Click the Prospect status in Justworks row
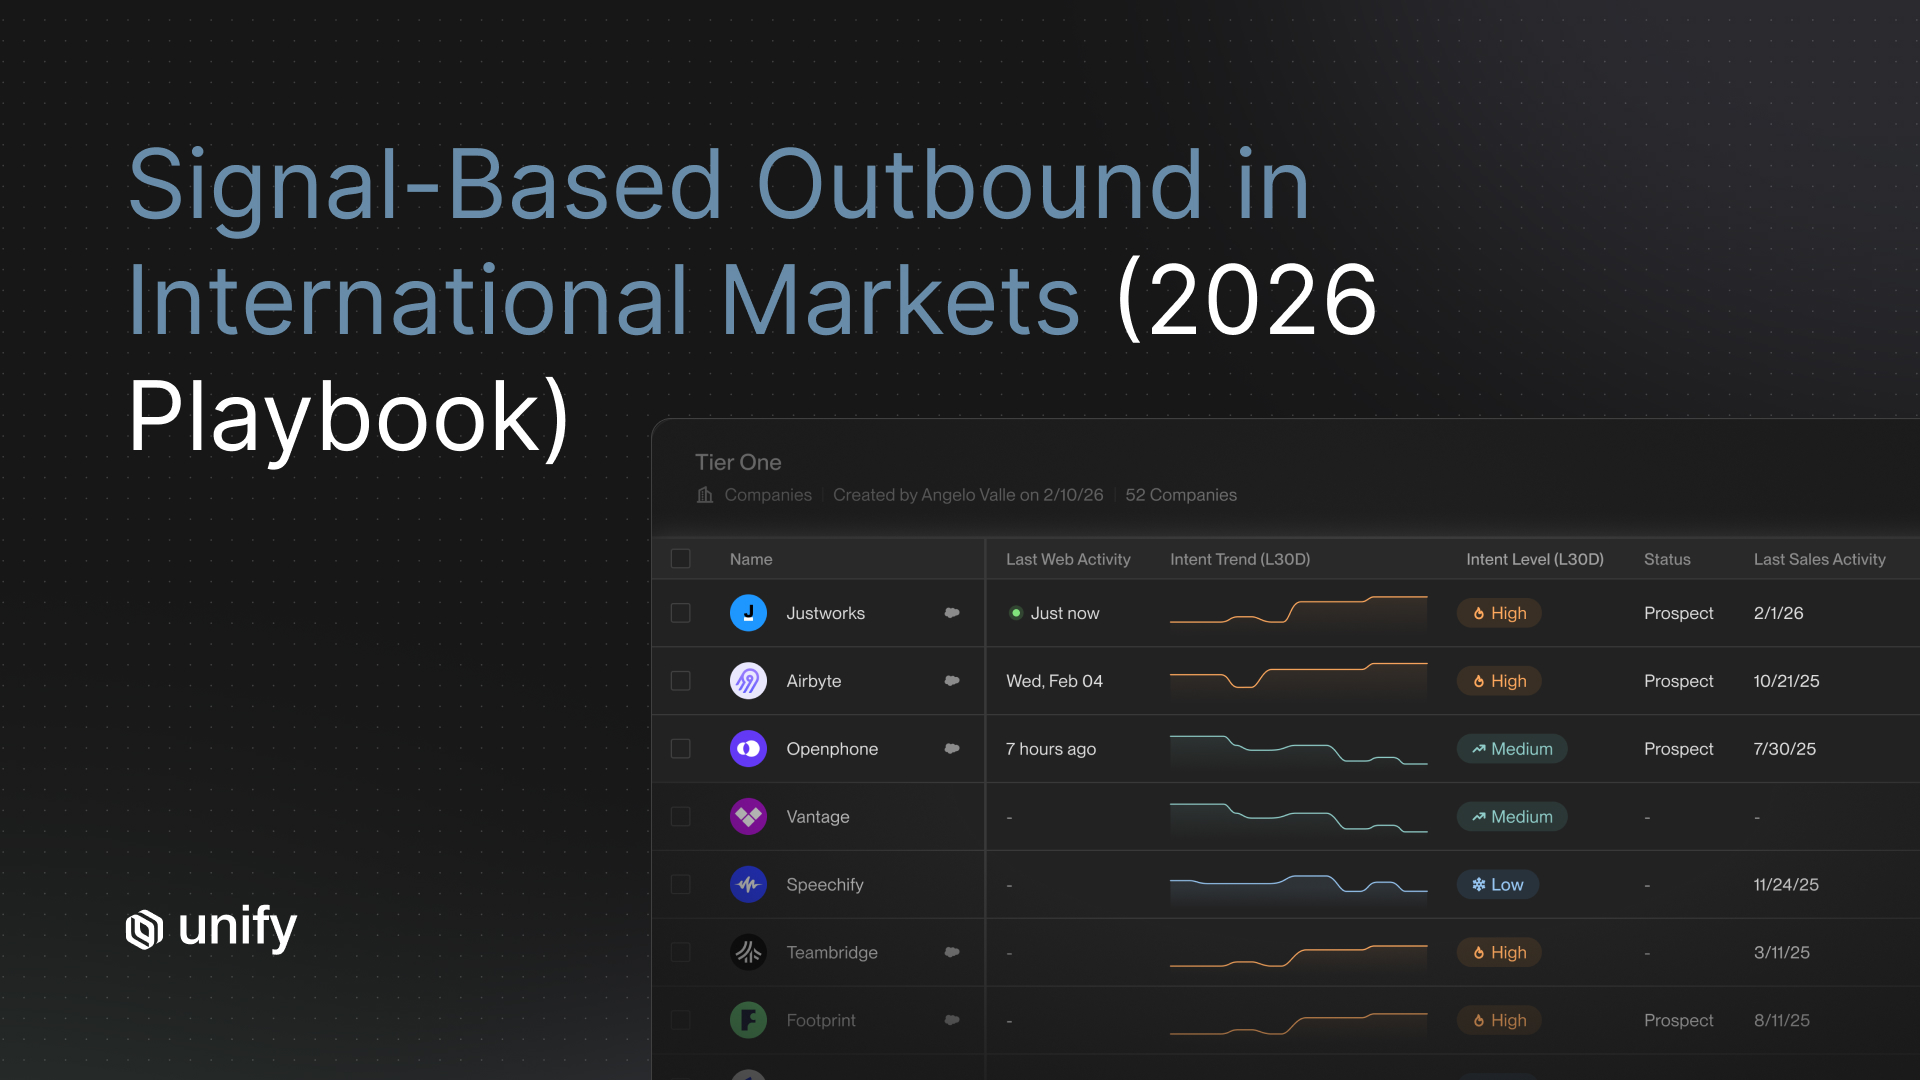The height and width of the screenshot is (1080, 1920). pyautogui.click(x=1678, y=613)
